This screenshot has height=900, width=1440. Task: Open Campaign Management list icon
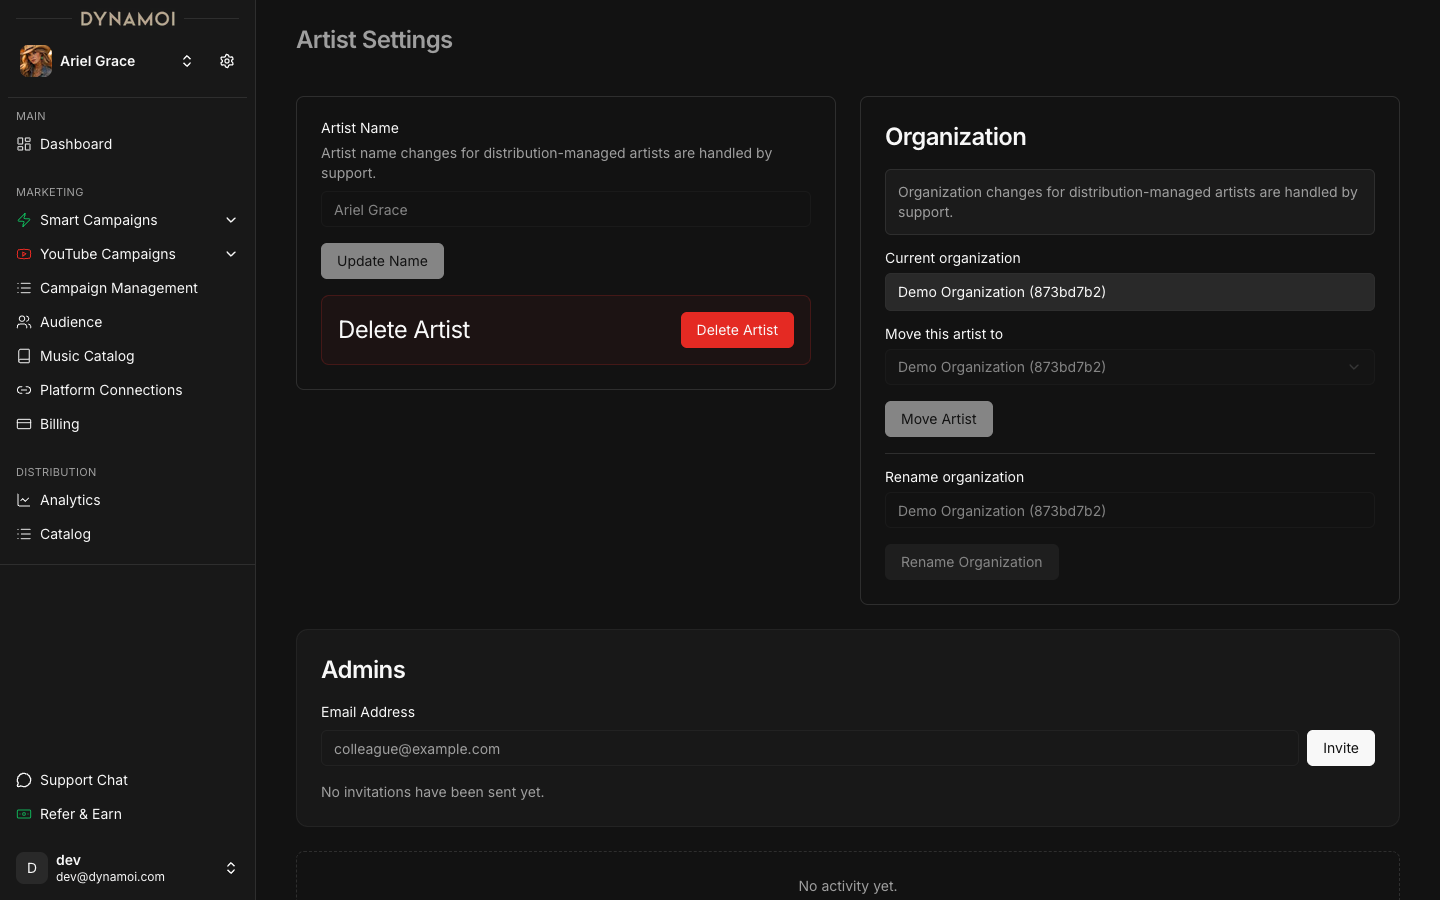coord(23,288)
